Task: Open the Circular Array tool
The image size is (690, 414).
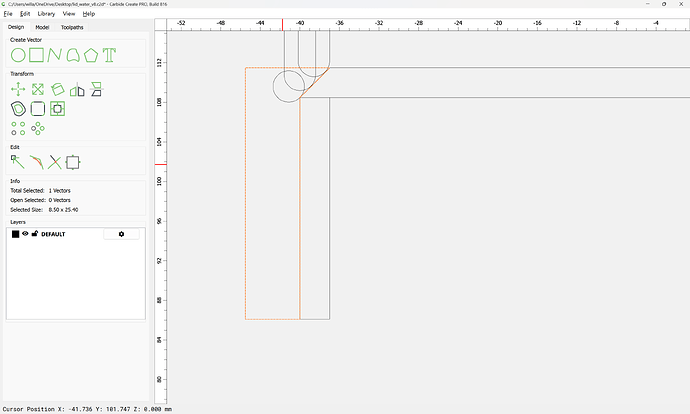Action: tap(38, 128)
